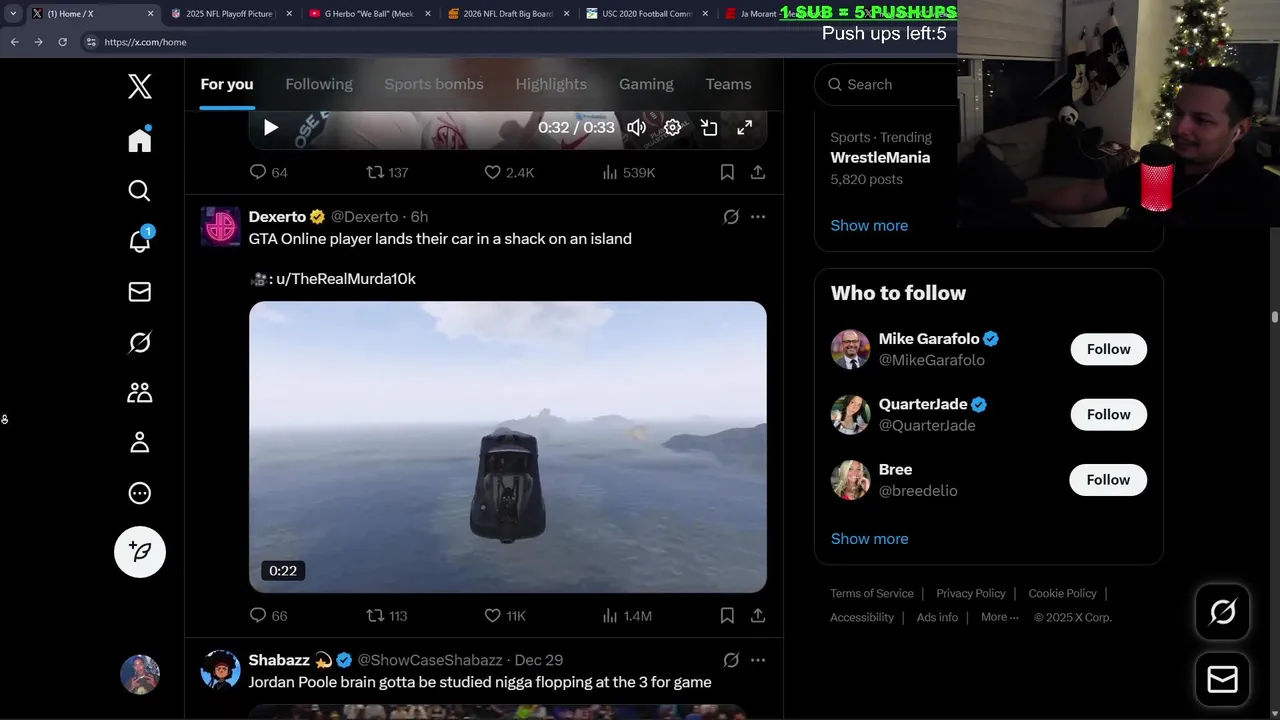This screenshot has height=720, width=1280.
Task: Open Ads info footer link
Action: 937,617
